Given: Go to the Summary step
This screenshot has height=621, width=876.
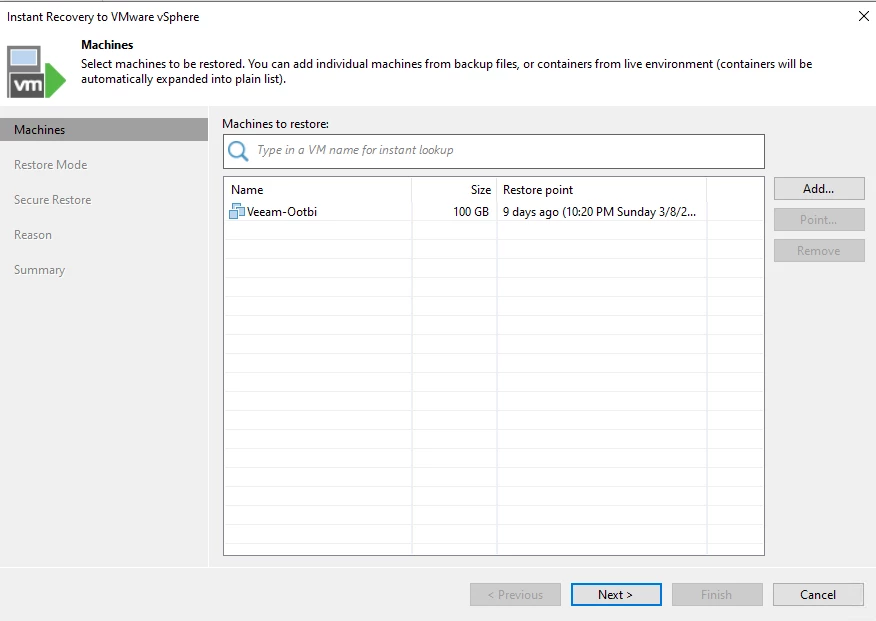Looking at the screenshot, I should point(40,270).
